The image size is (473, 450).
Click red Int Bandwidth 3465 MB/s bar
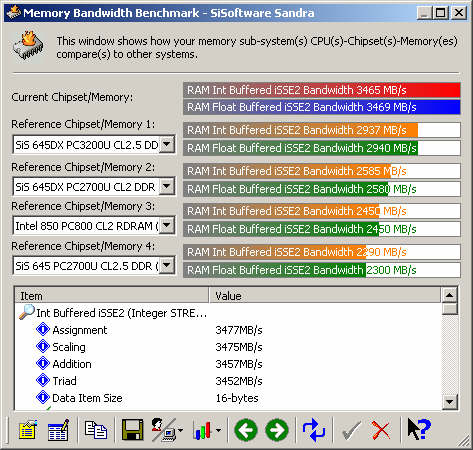[x=322, y=90]
